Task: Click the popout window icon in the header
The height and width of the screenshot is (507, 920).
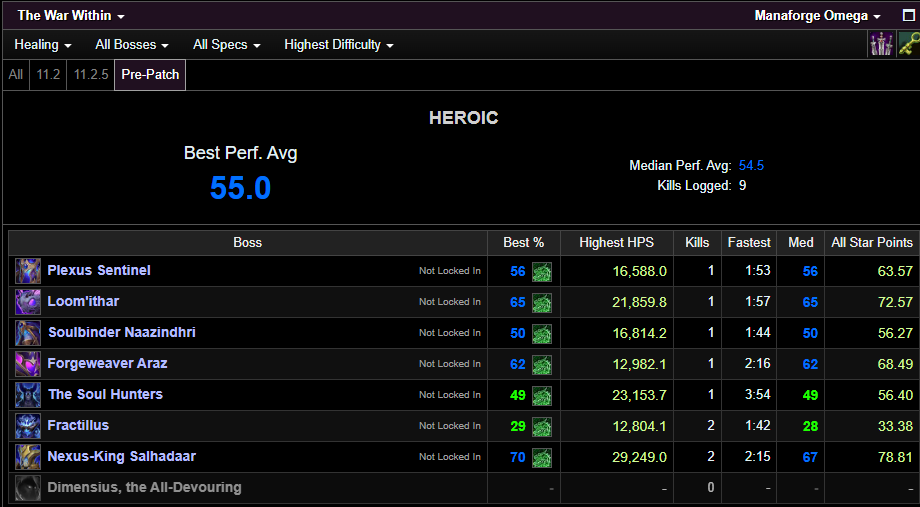Action: 908,16
